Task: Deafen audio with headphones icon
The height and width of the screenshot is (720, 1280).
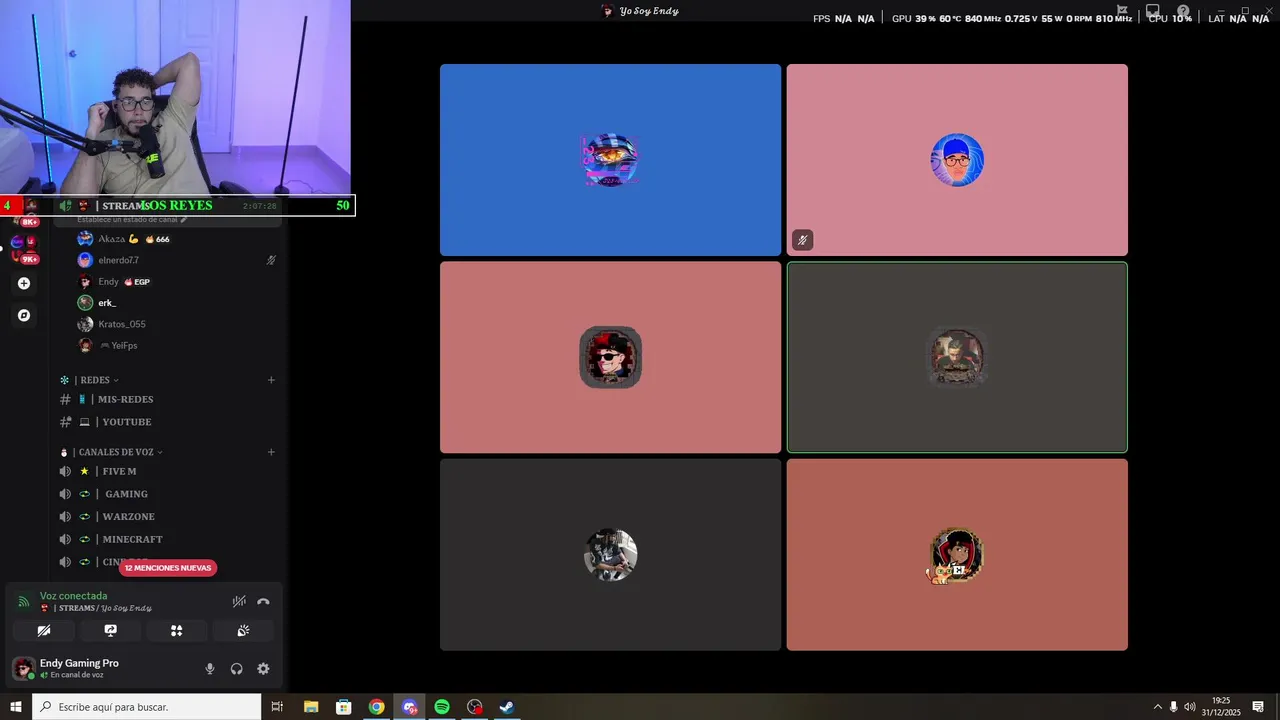Action: pyautogui.click(x=237, y=669)
